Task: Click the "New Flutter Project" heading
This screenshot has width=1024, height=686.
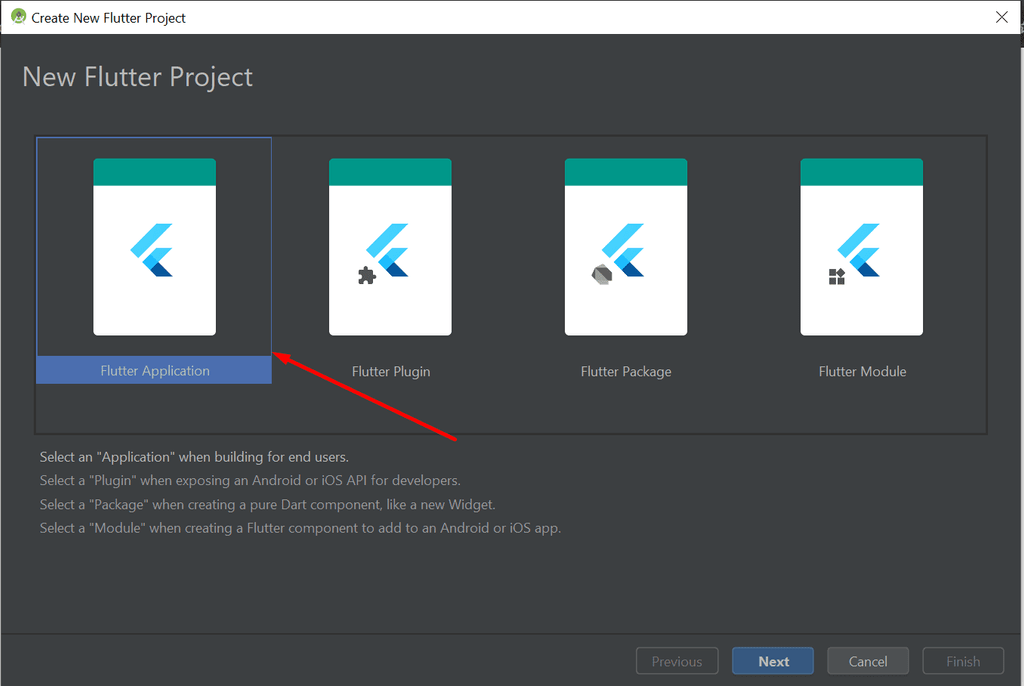Action: pos(138,77)
